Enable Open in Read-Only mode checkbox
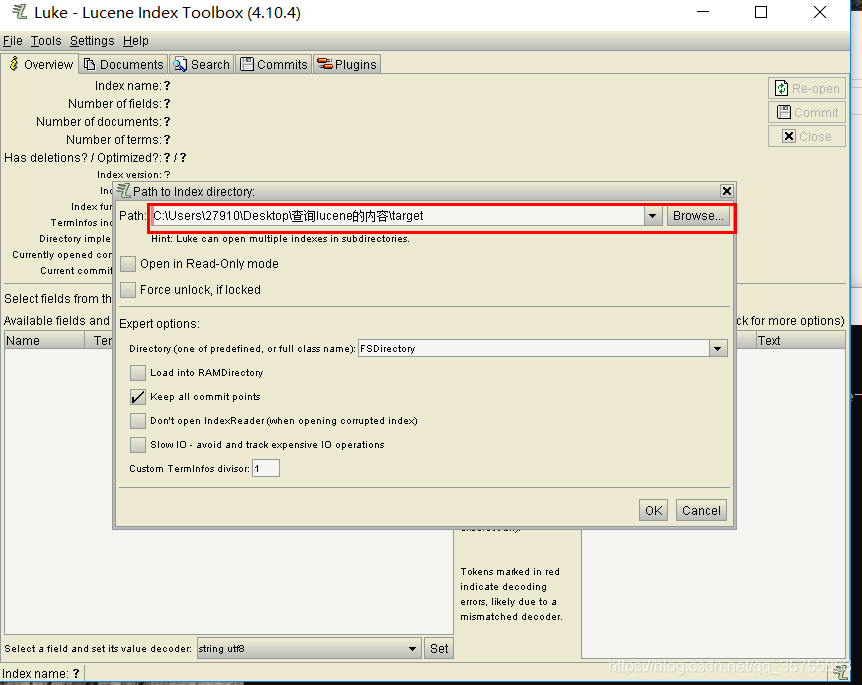Image resolution: width=862 pixels, height=685 pixels. [128, 264]
